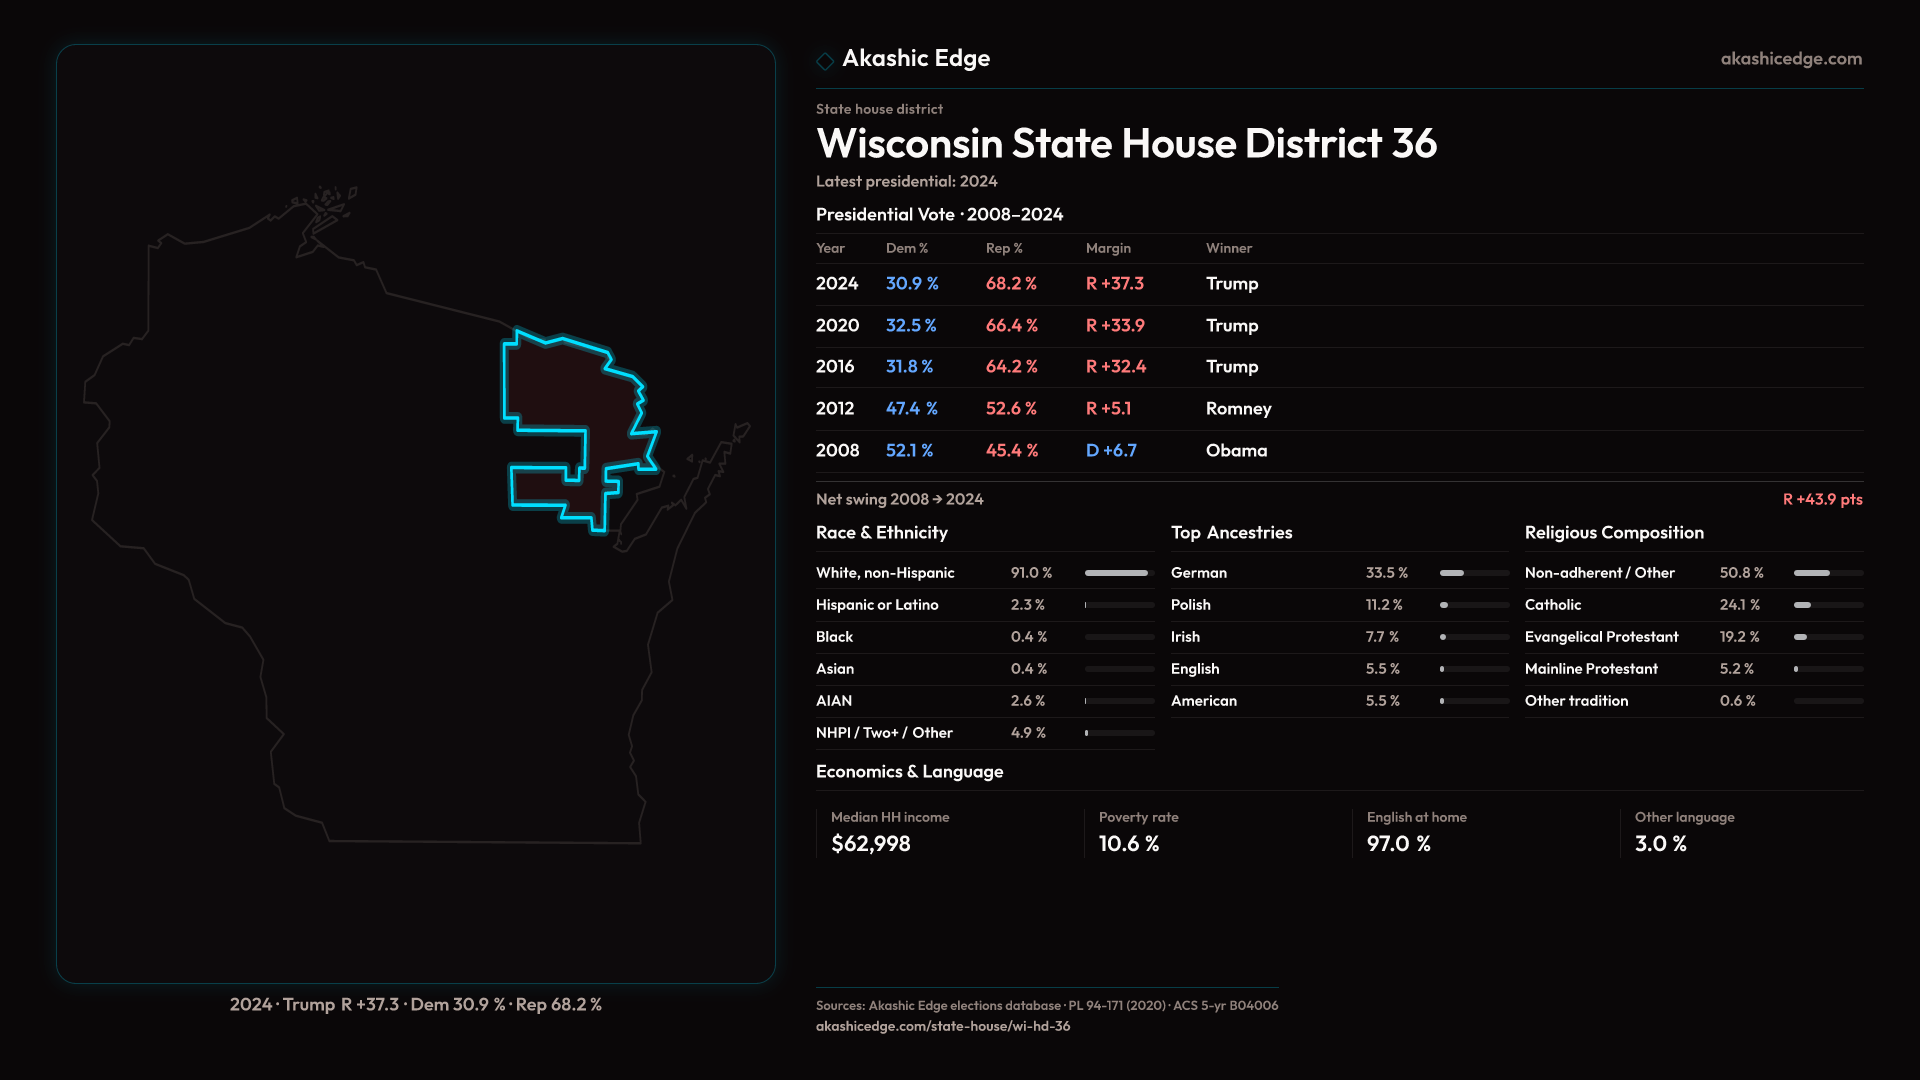Image resolution: width=1920 pixels, height=1080 pixels.
Task: Open the akashicedge.com link at top right
Action: coord(1790,59)
